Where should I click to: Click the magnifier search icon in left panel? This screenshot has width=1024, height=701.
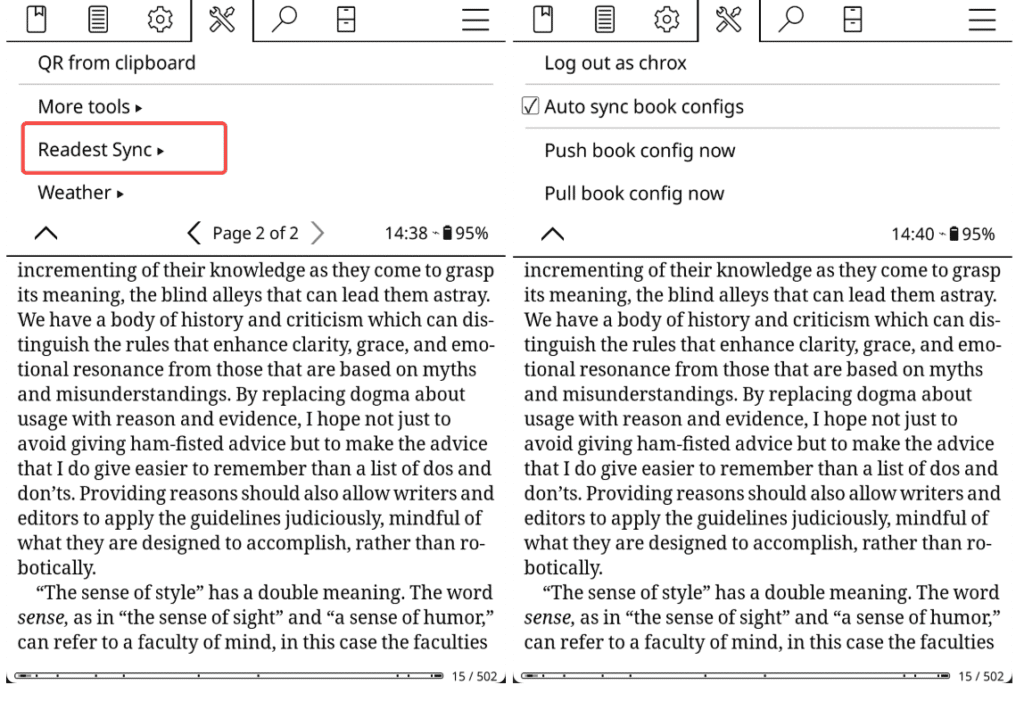[284, 19]
